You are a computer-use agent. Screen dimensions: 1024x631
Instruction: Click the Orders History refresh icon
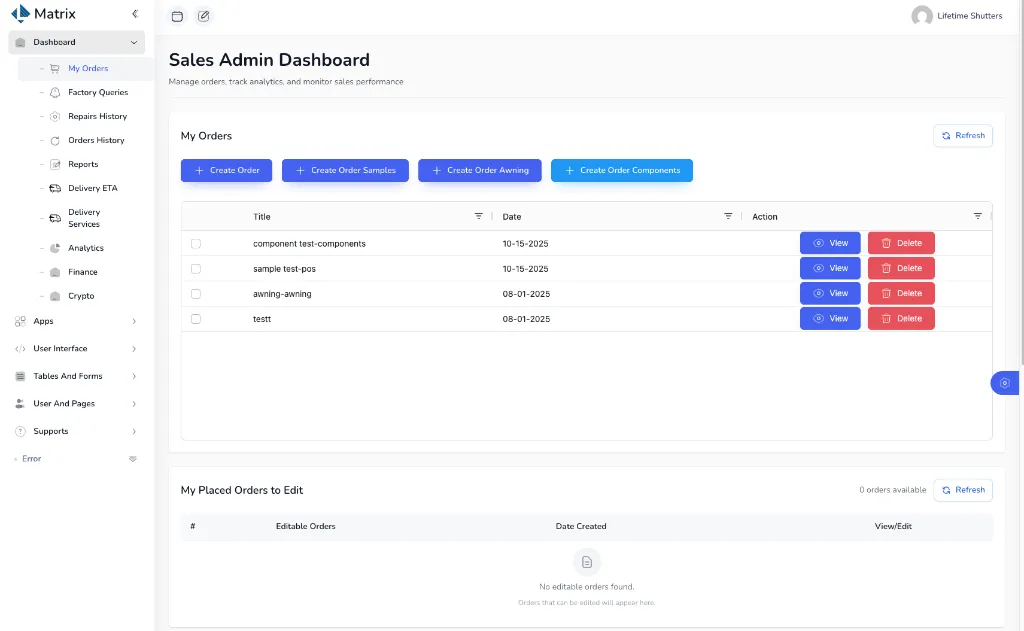(x=55, y=140)
